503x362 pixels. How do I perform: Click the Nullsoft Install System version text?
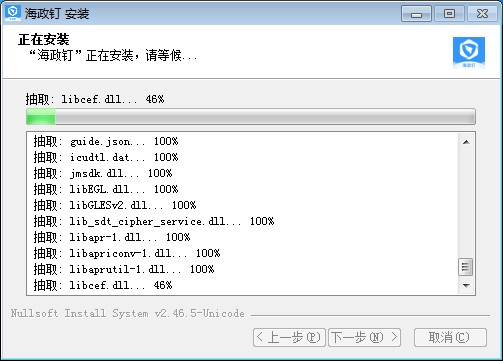coord(128,313)
